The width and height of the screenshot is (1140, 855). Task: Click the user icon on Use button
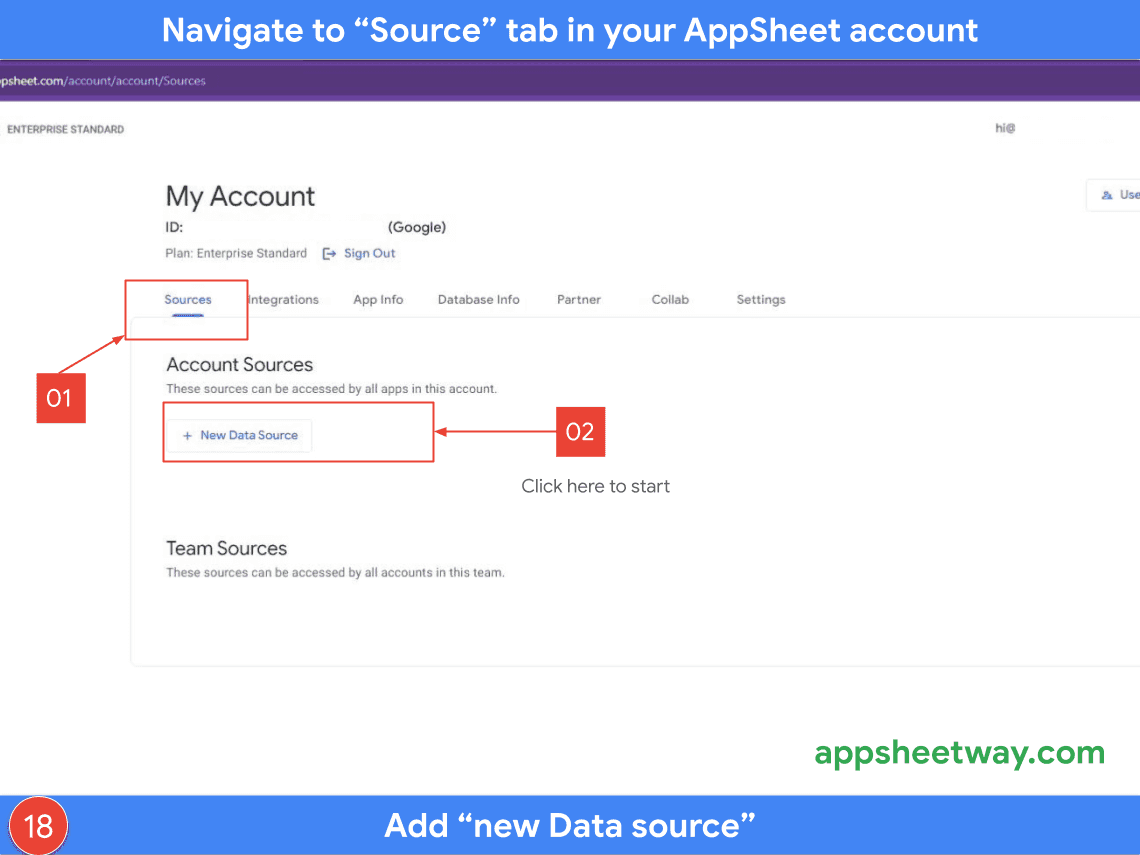coord(1106,195)
